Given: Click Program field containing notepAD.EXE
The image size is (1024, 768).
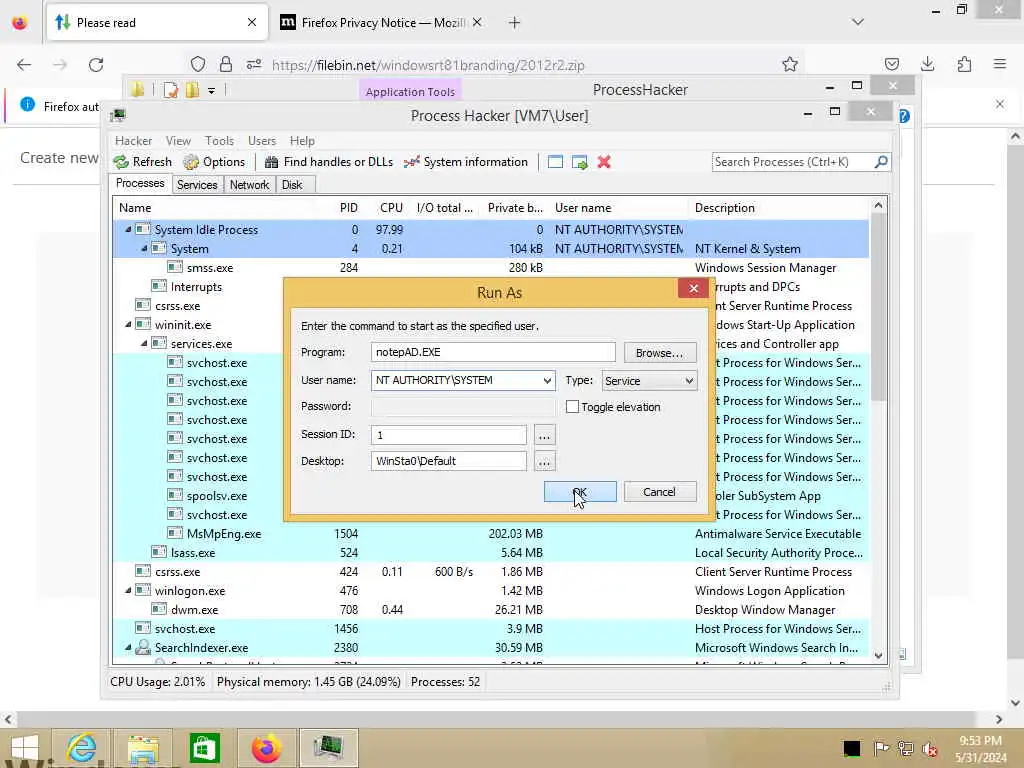Looking at the screenshot, I should tap(493, 352).
